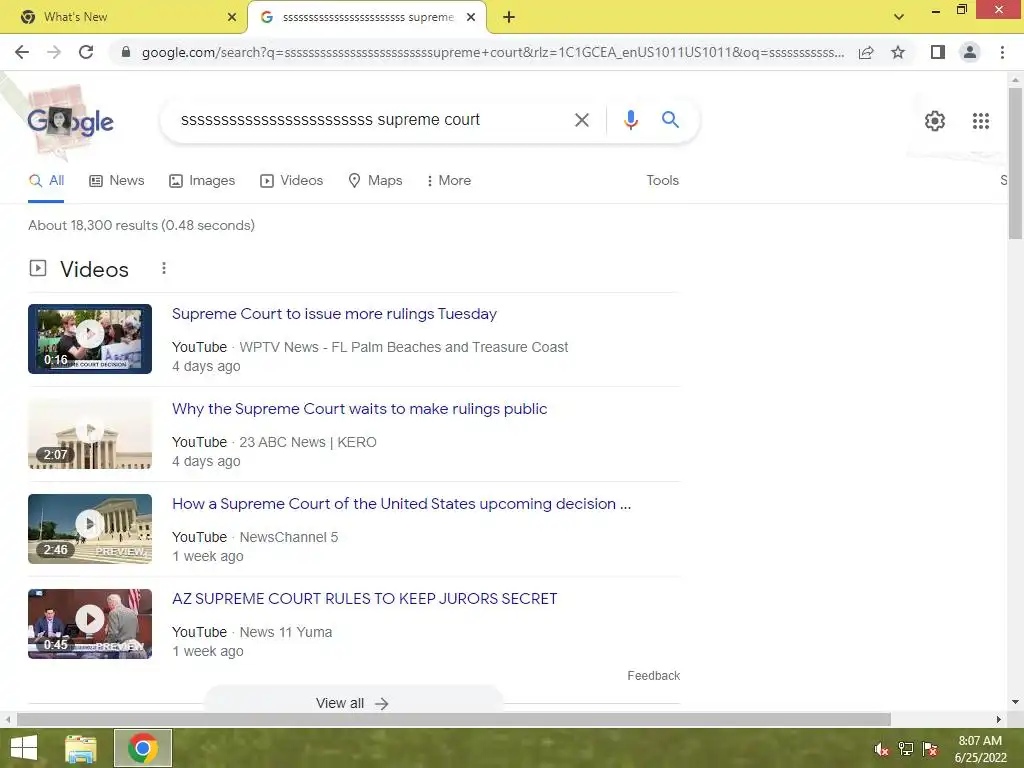Viewport: 1024px width, 768px height.
Task: Click the horizontal scrollbar thumb
Action: pyautogui.click(x=454, y=719)
